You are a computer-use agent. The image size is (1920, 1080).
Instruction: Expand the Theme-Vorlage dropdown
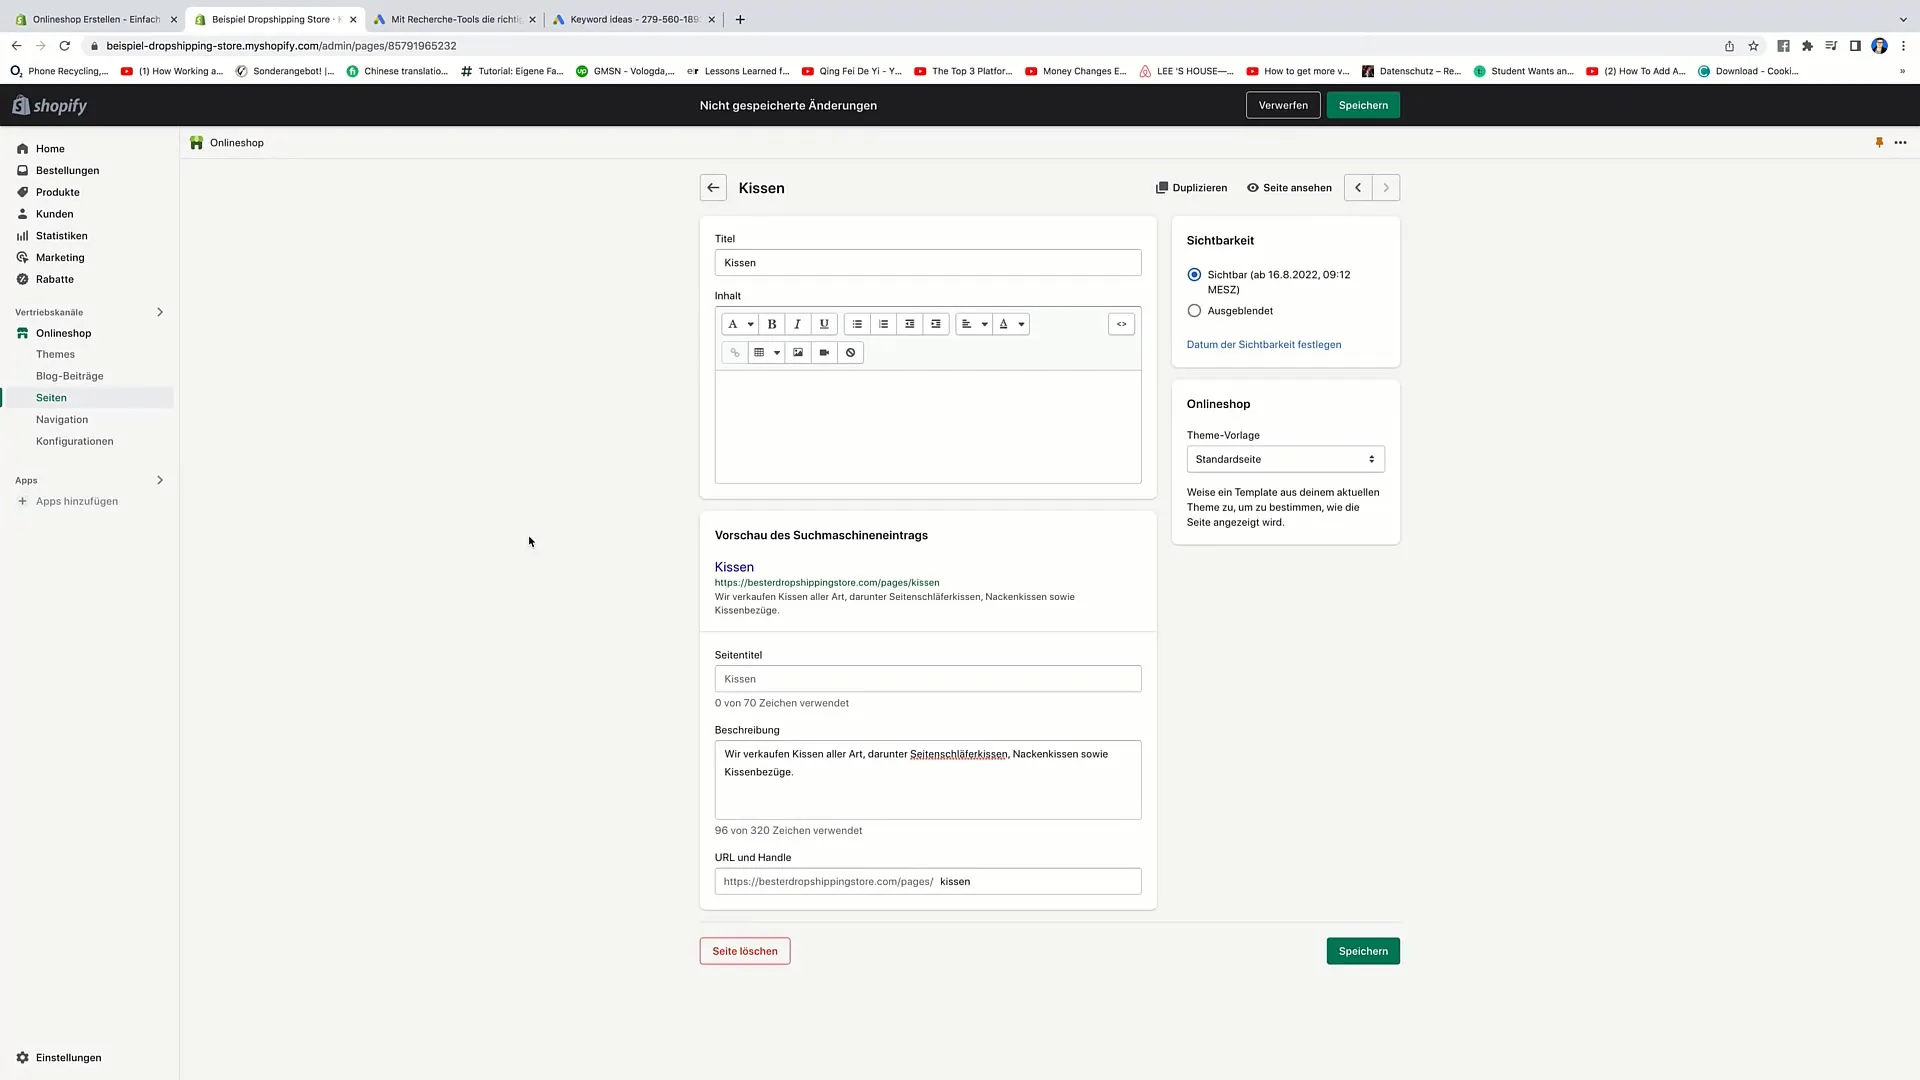click(1286, 458)
